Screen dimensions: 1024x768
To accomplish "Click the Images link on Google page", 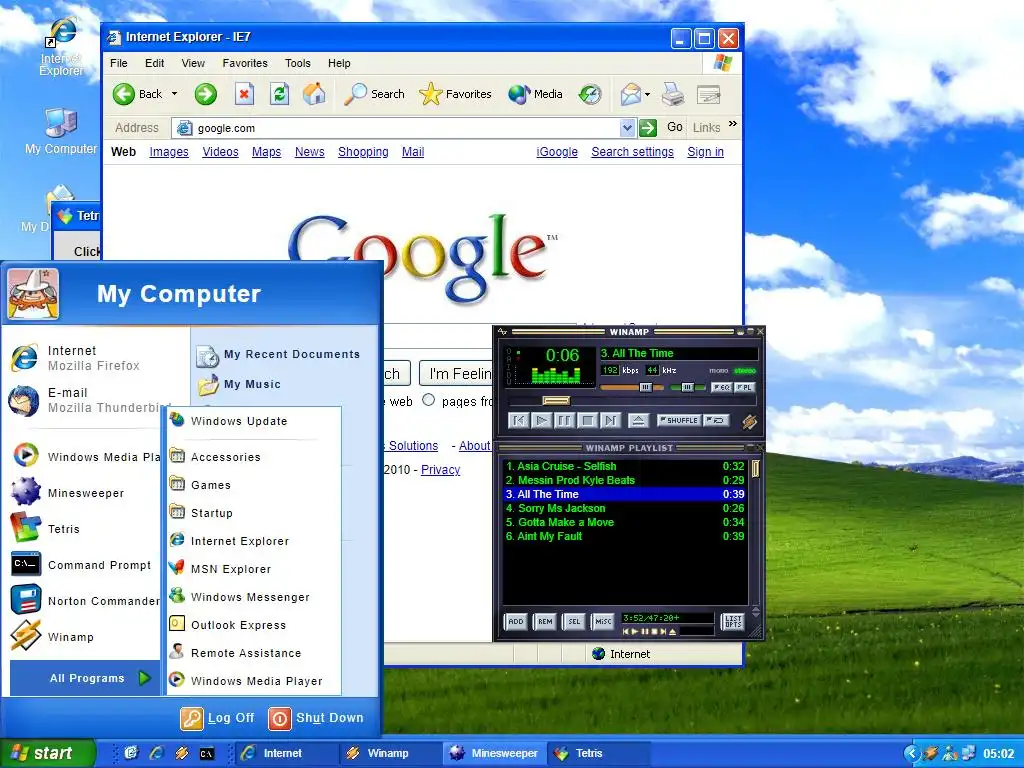I will 169,152.
